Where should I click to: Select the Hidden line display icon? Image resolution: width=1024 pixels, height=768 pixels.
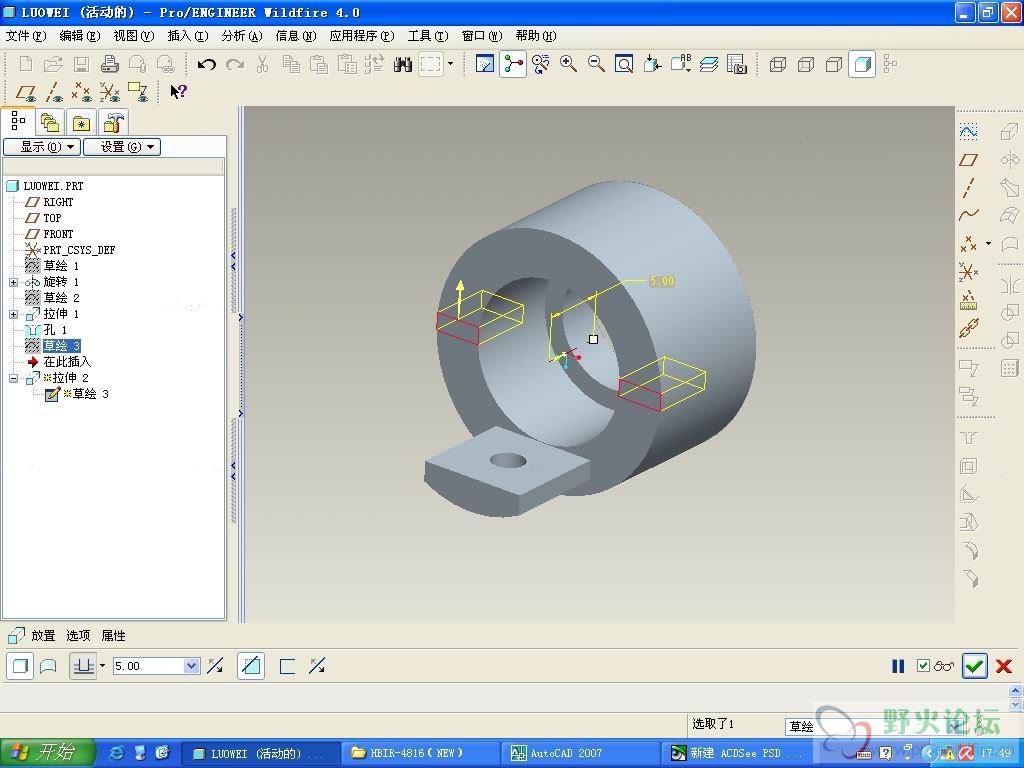pos(805,64)
